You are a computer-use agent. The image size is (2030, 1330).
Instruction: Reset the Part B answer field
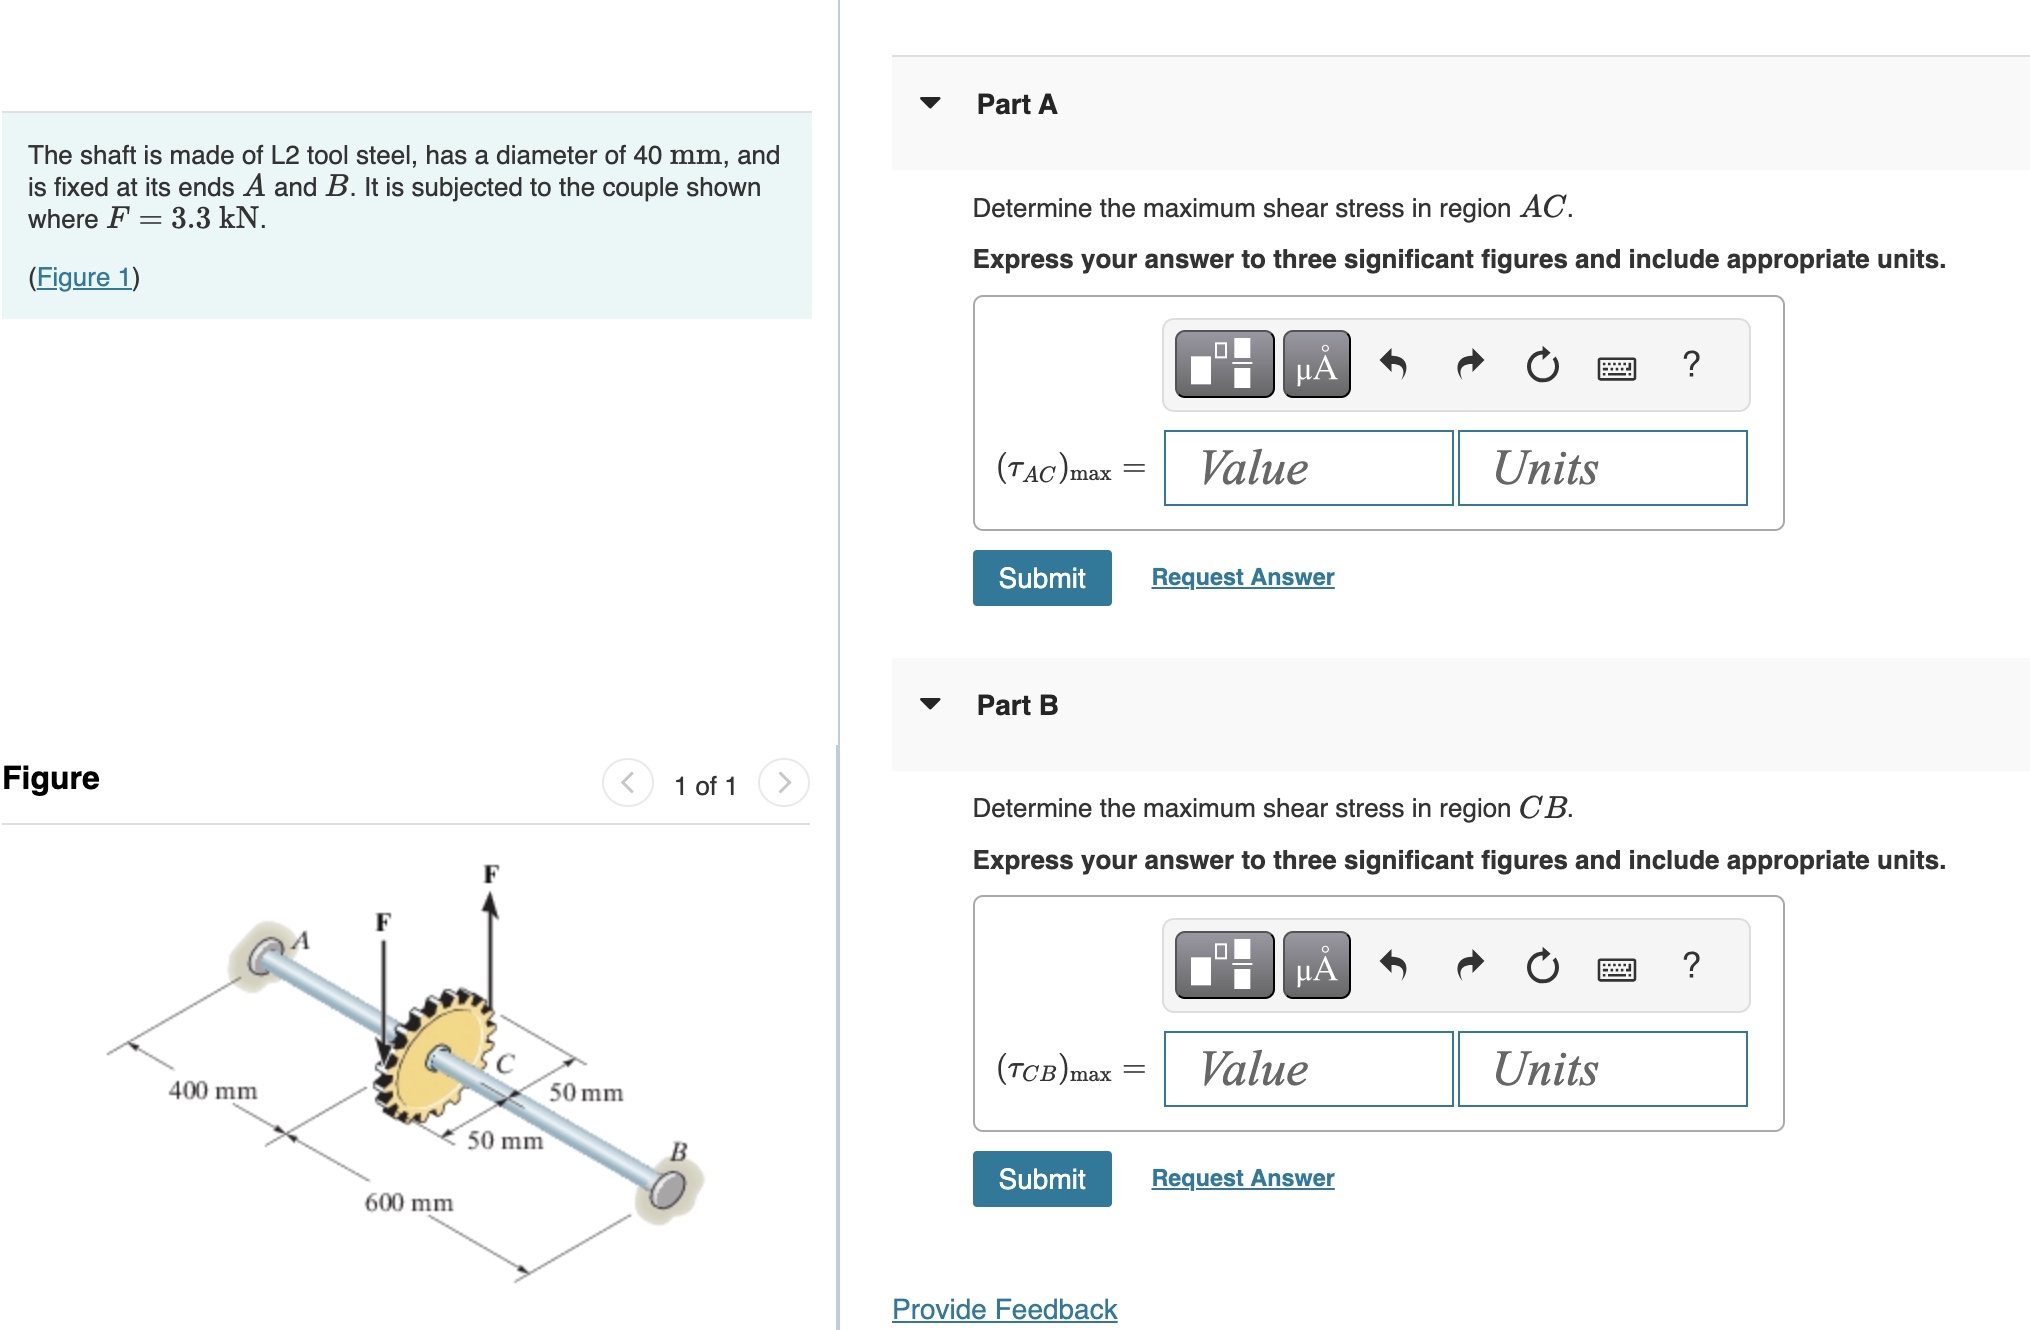click(1542, 966)
